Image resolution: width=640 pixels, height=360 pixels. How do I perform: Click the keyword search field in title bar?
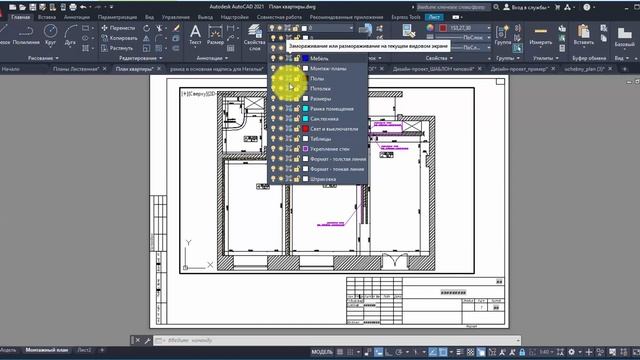[453, 7]
